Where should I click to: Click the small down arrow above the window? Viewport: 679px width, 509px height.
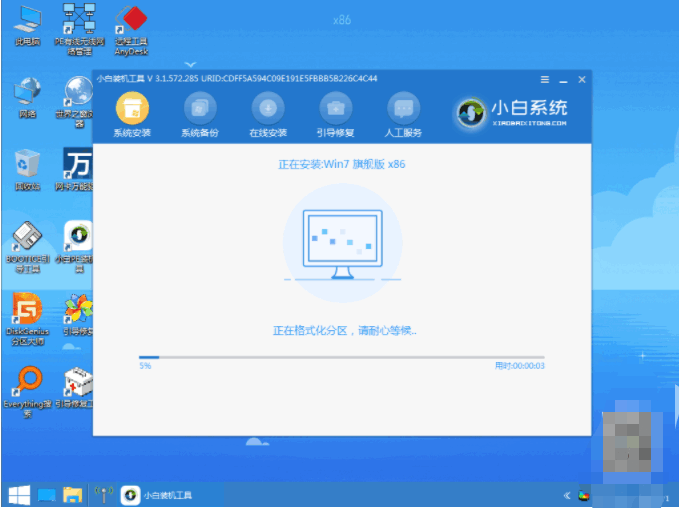[x=190, y=65]
